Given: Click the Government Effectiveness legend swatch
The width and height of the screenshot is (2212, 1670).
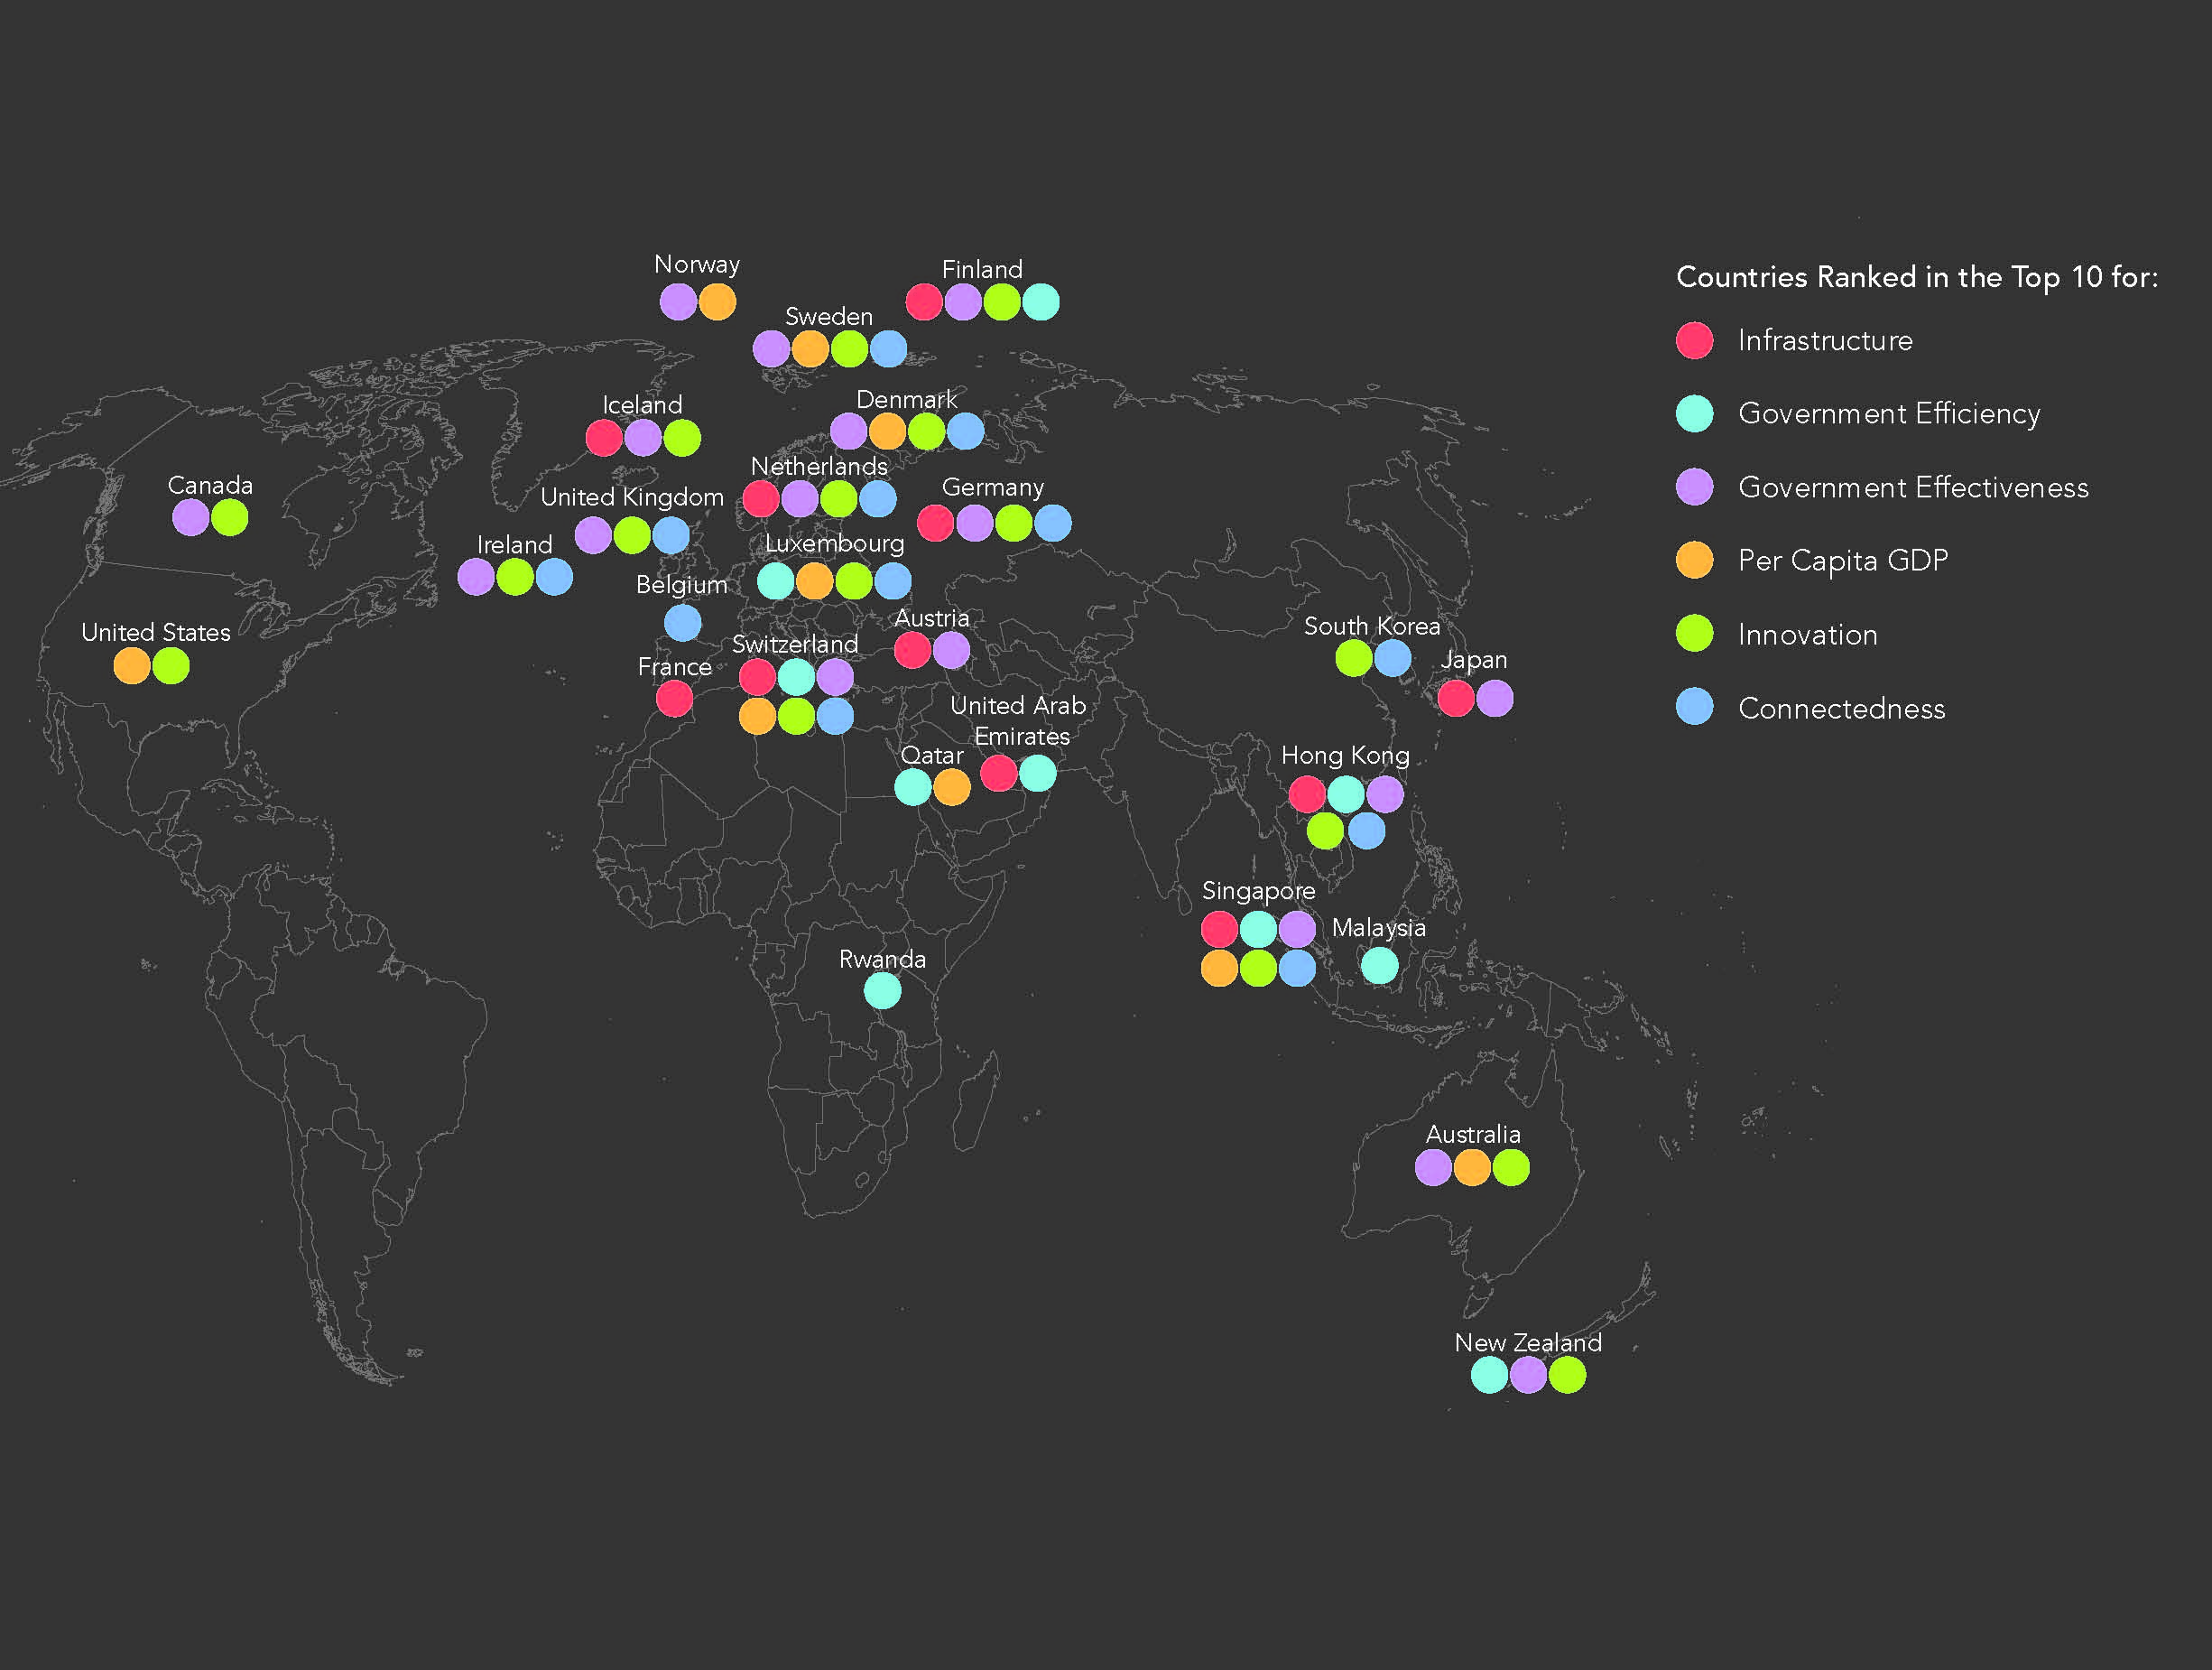Looking at the screenshot, I should (x=1694, y=487).
